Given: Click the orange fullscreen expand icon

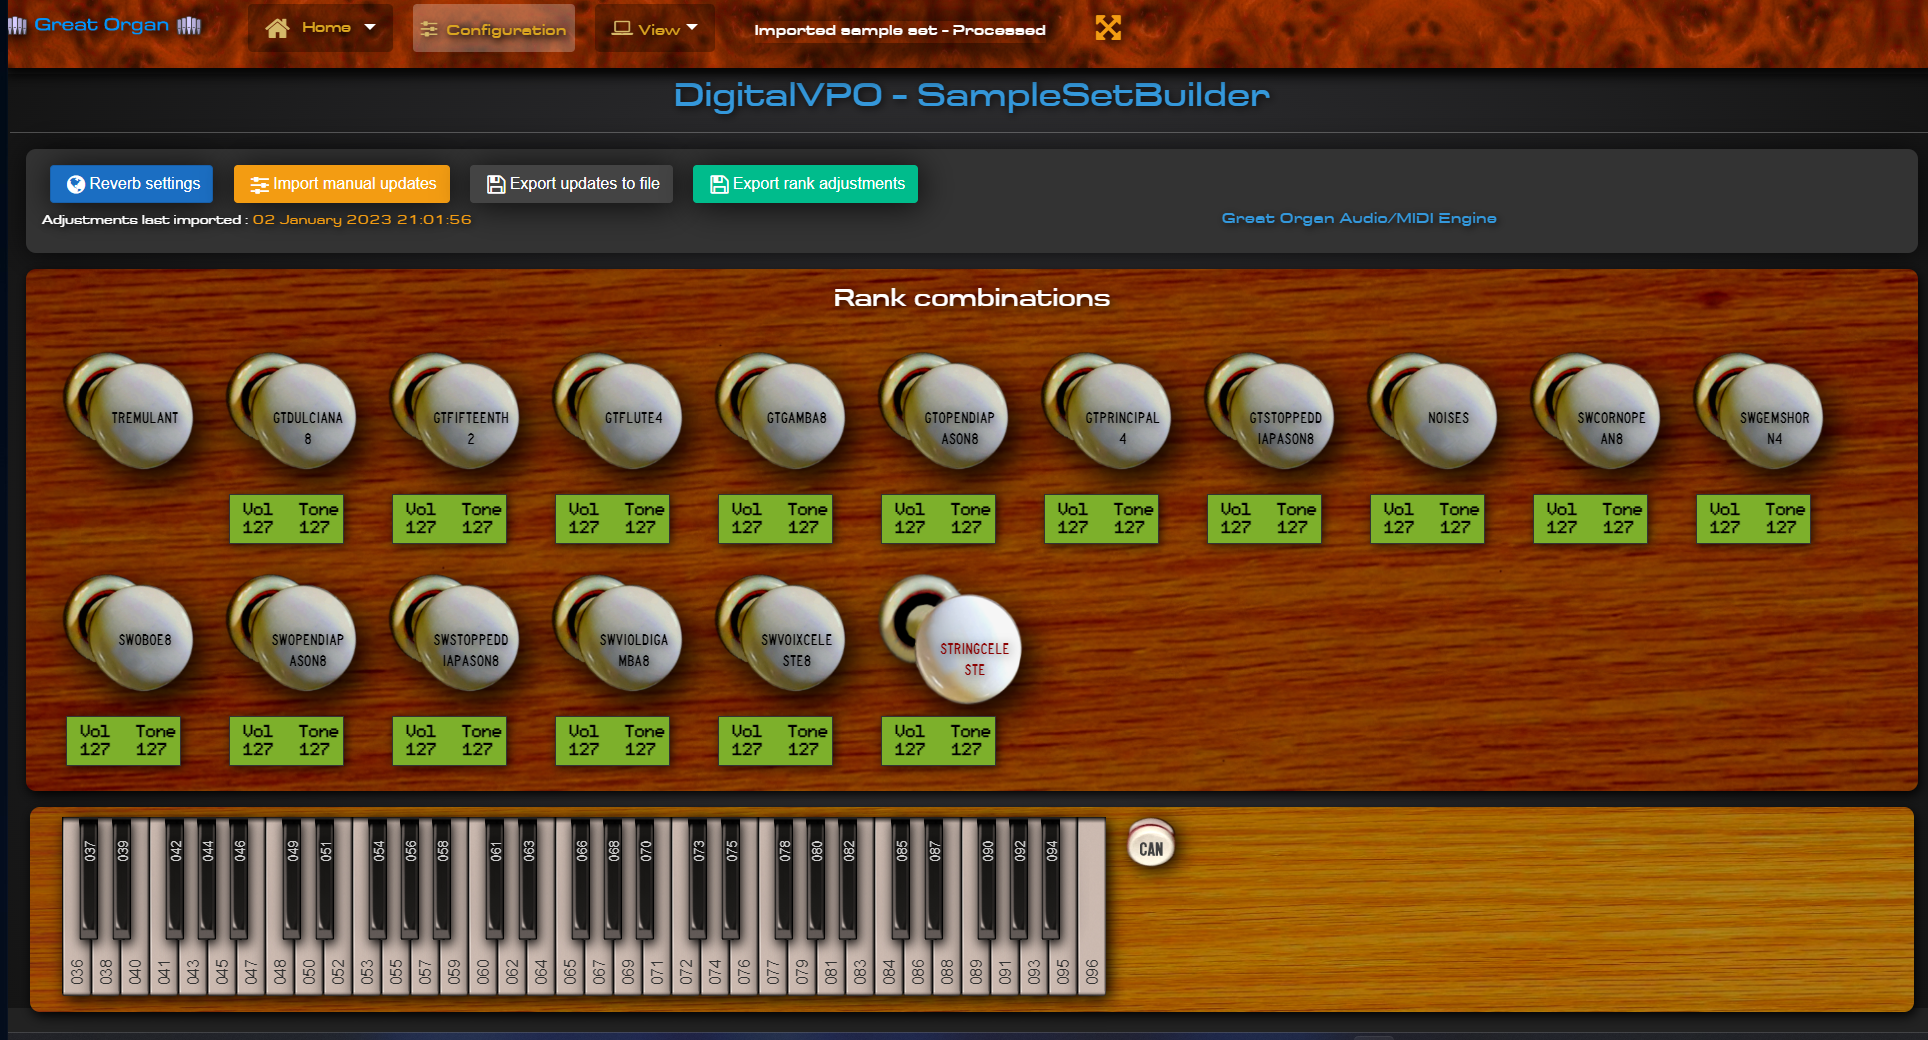Looking at the screenshot, I should [x=1108, y=28].
